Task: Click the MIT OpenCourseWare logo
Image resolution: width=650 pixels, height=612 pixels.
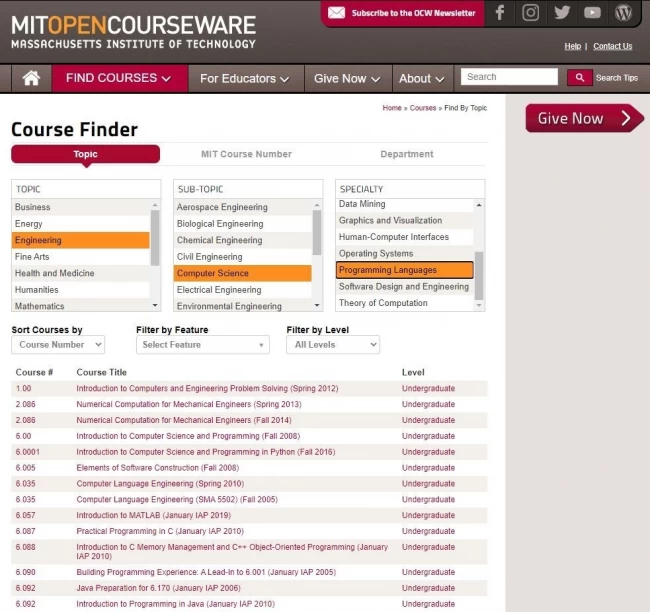Action: click(133, 32)
